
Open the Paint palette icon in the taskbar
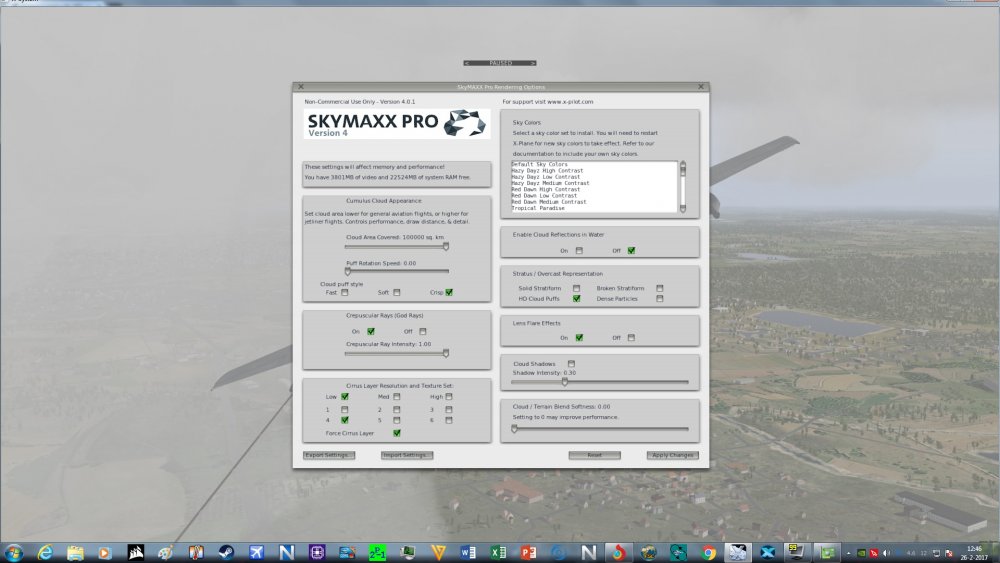[x=166, y=552]
